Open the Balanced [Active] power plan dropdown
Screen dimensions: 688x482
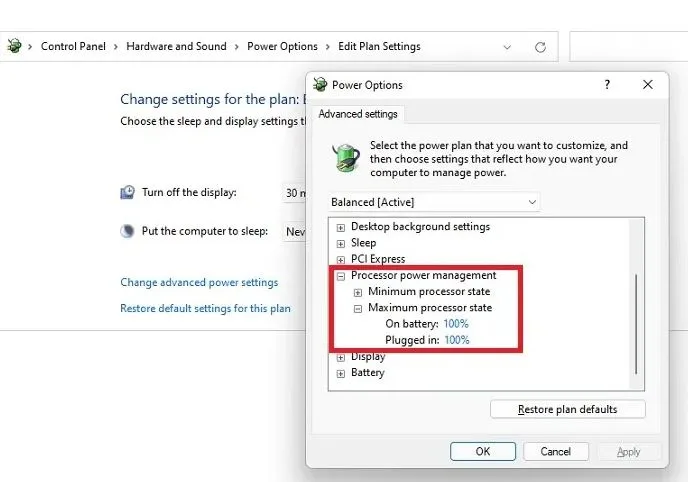tap(434, 202)
